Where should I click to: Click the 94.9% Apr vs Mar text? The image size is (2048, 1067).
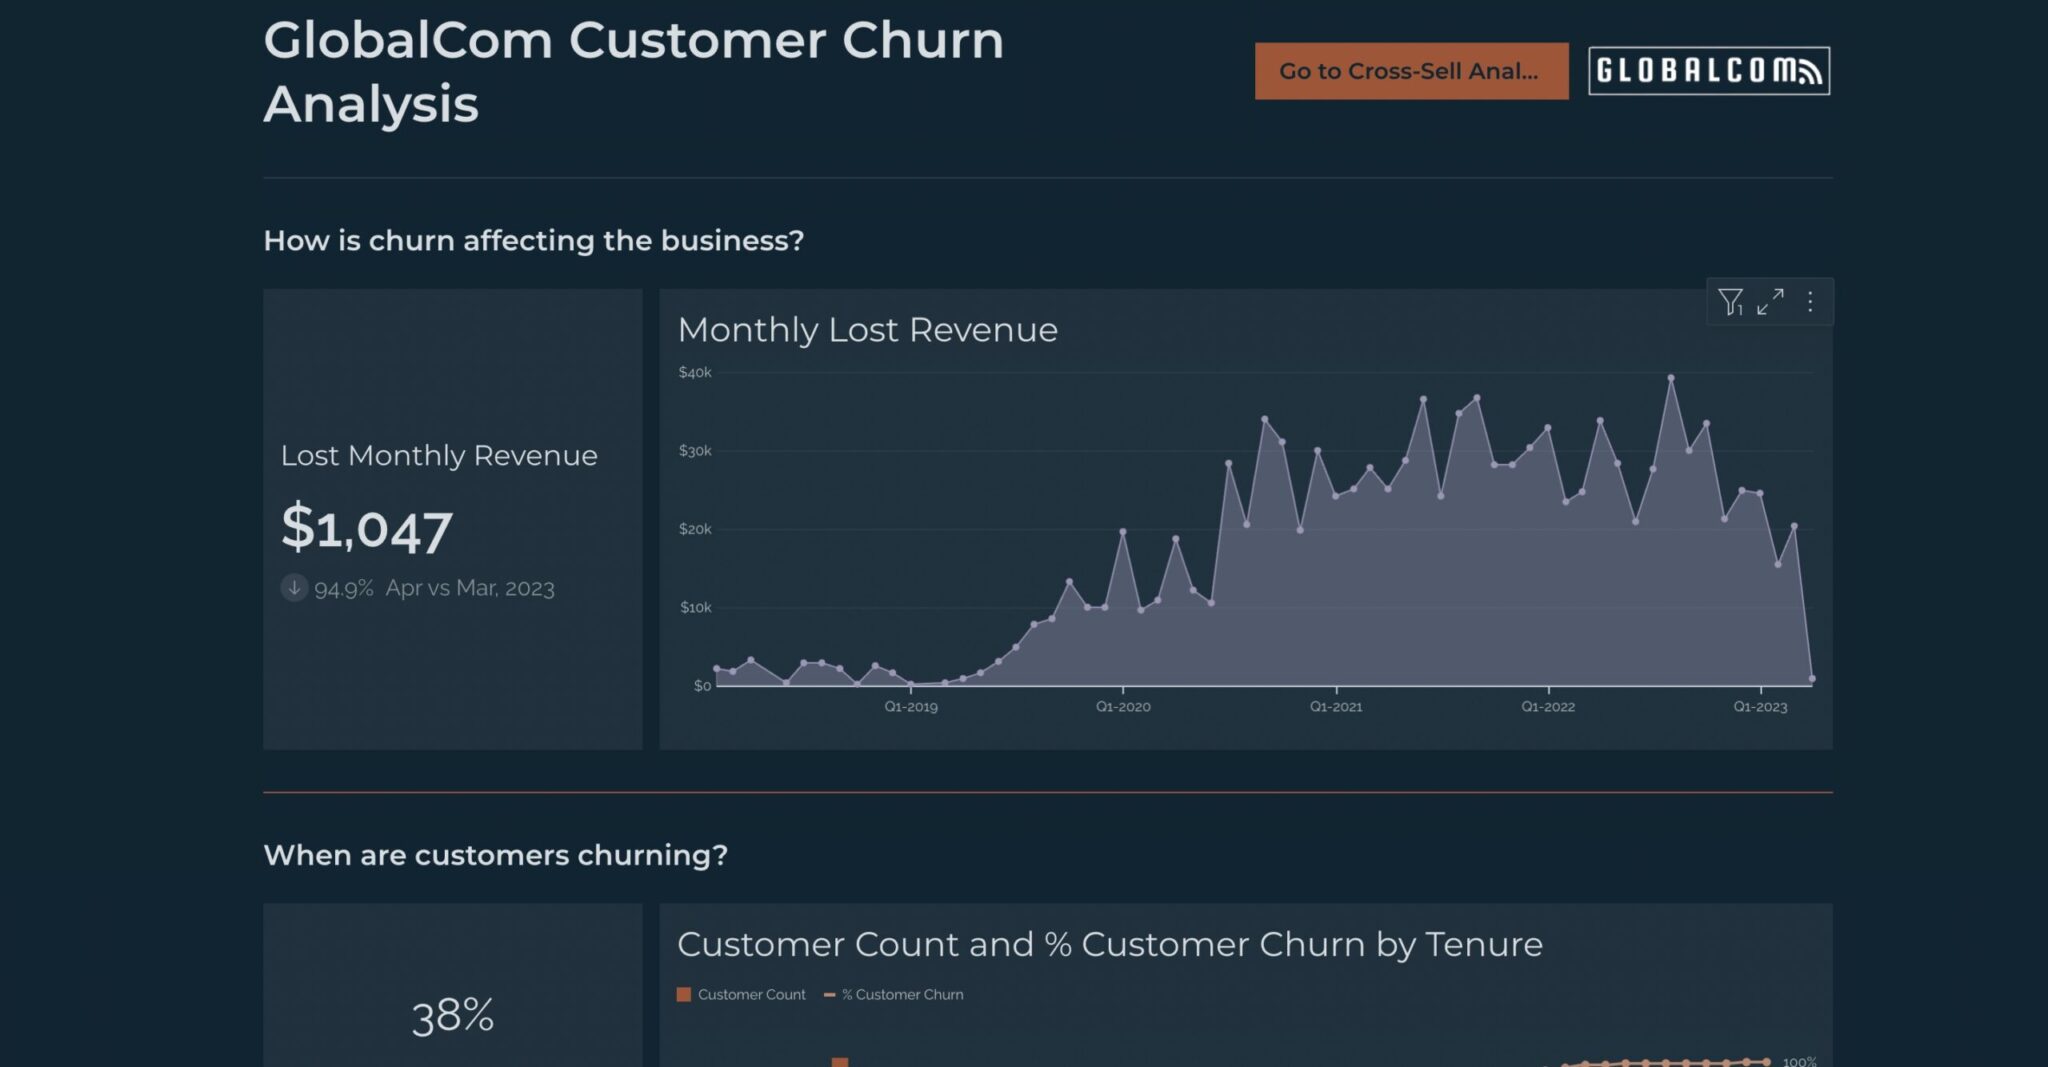point(434,588)
